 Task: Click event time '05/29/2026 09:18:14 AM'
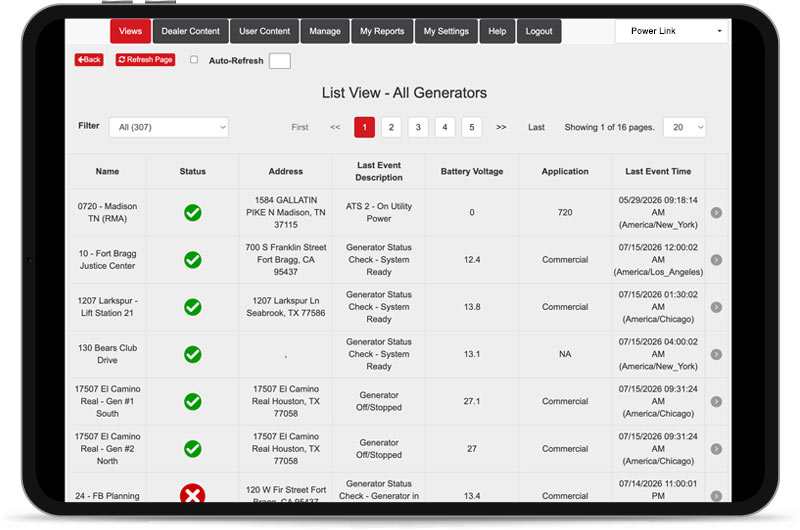(x=658, y=206)
